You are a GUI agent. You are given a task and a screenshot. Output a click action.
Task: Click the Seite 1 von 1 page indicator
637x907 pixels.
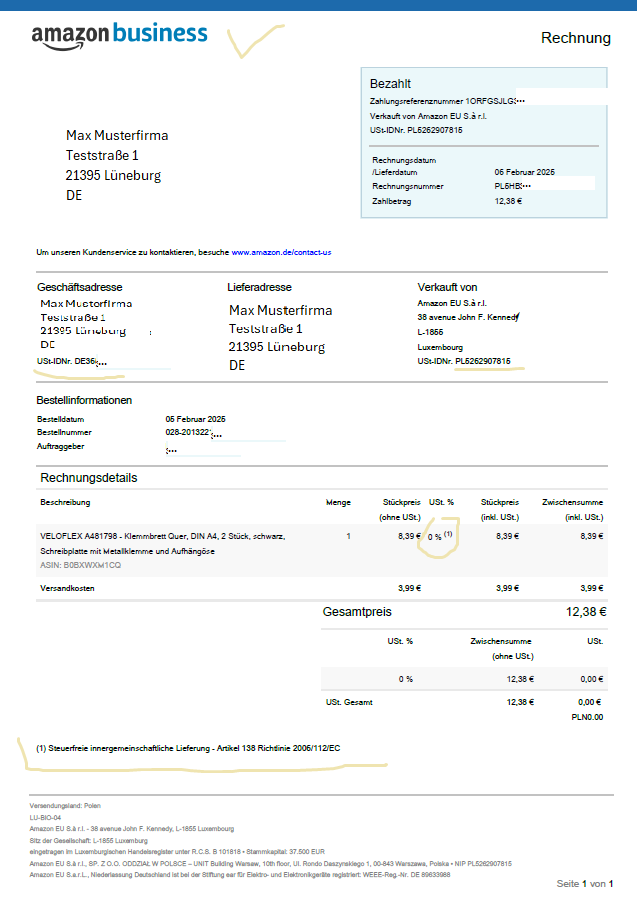[585, 884]
